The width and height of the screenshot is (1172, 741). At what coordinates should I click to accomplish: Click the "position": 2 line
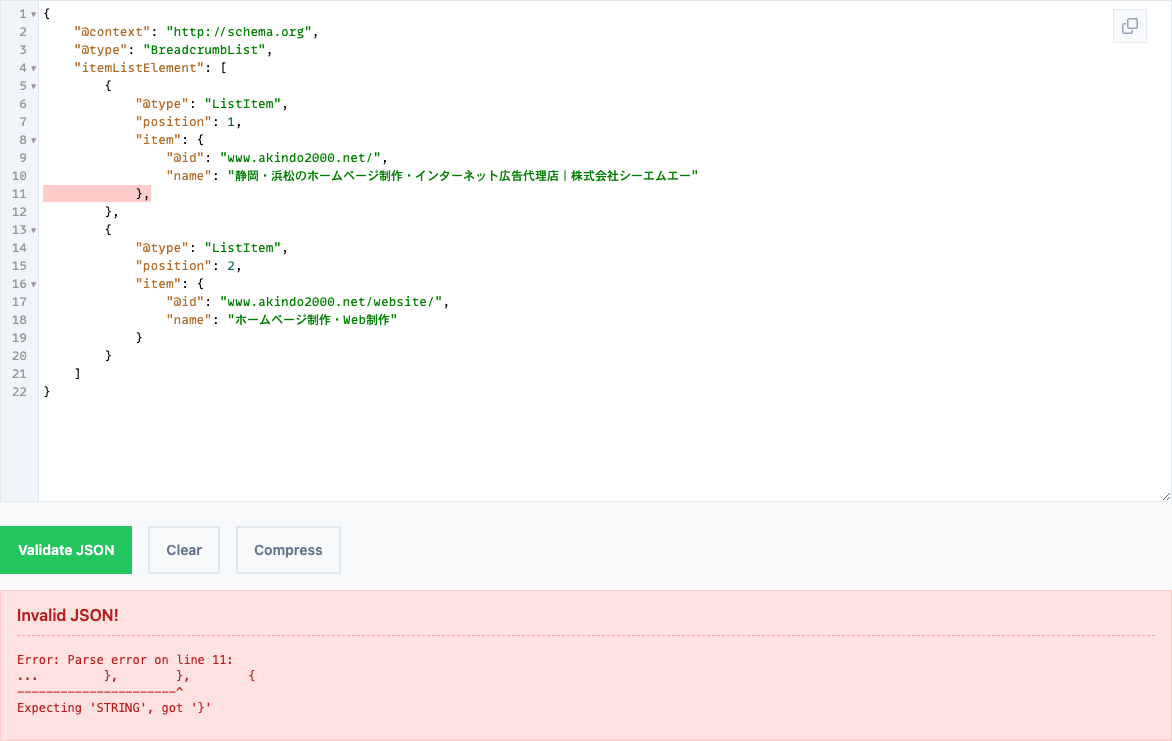[189, 266]
